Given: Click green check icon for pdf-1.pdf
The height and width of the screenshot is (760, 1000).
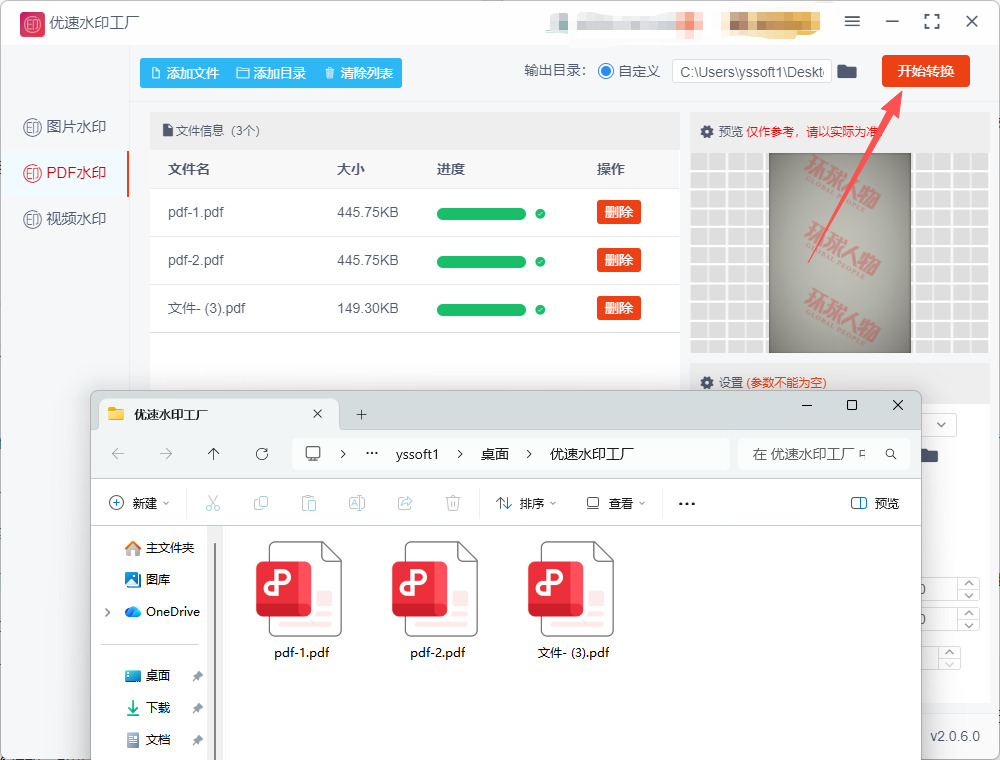Looking at the screenshot, I should point(540,214).
